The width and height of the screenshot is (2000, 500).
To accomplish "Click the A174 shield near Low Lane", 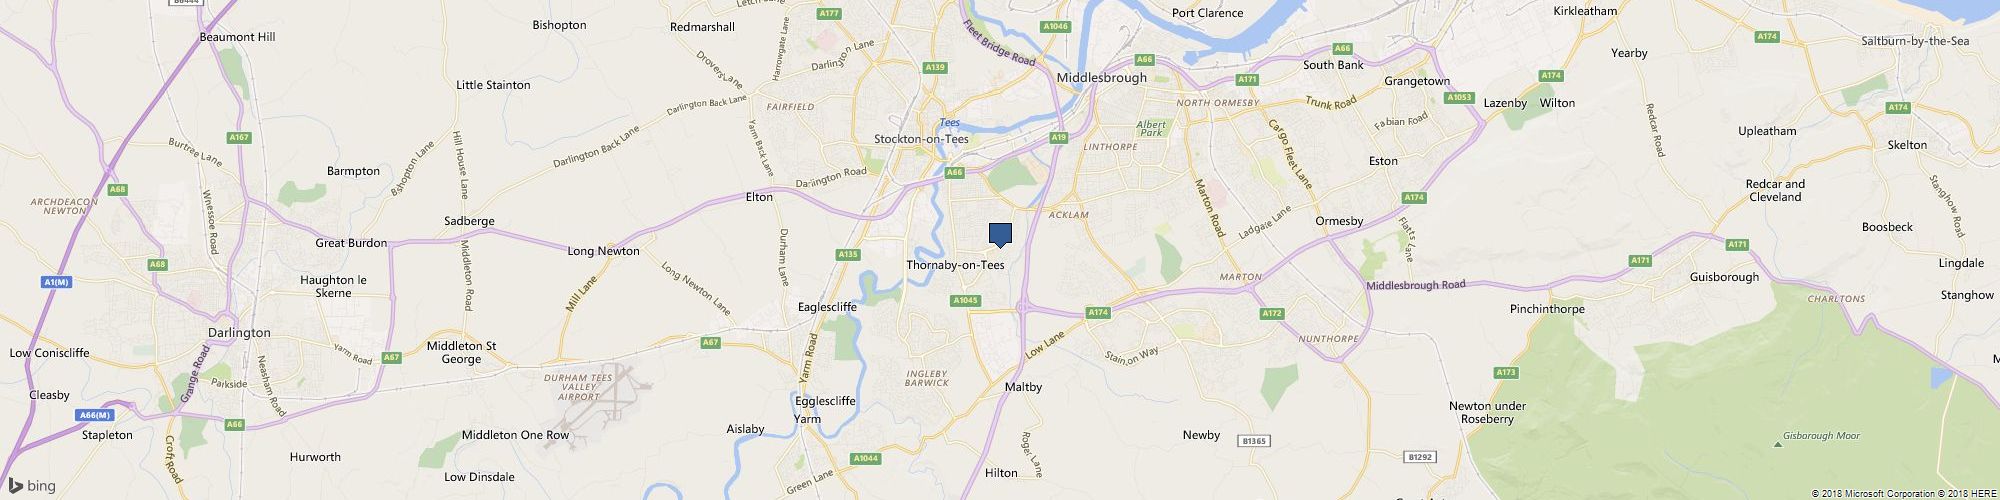I will click(1099, 313).
